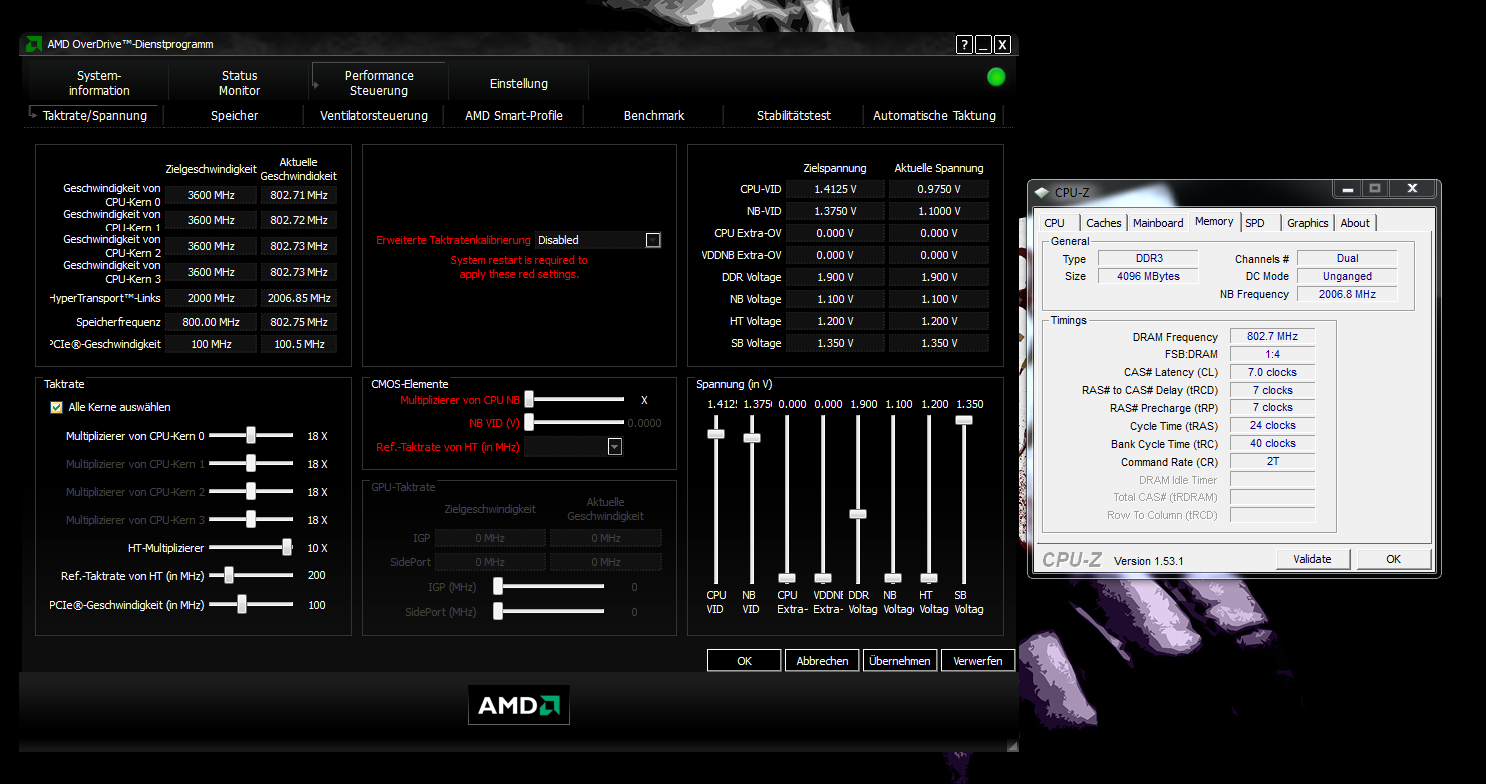The height and width of the screenshot is (784, 1486).
Task: Select the Performance Steuerung tab
Action: (x=379, y=83)
